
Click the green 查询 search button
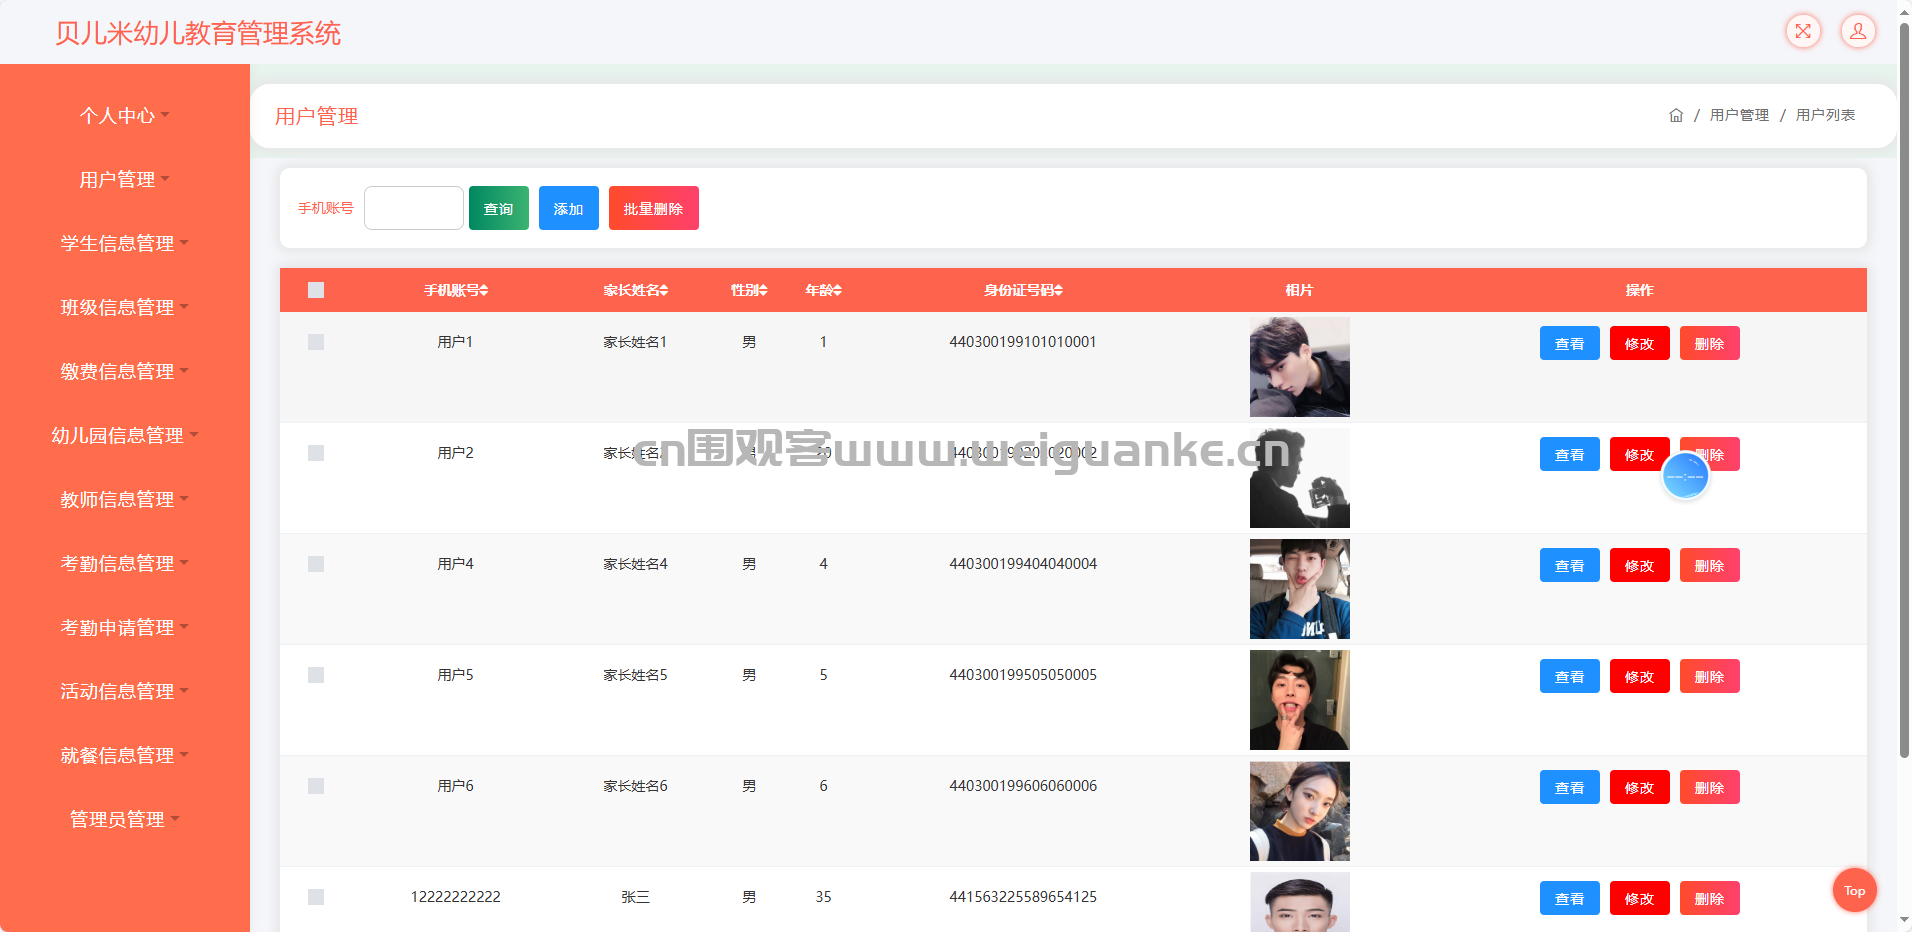pos(498,208)
